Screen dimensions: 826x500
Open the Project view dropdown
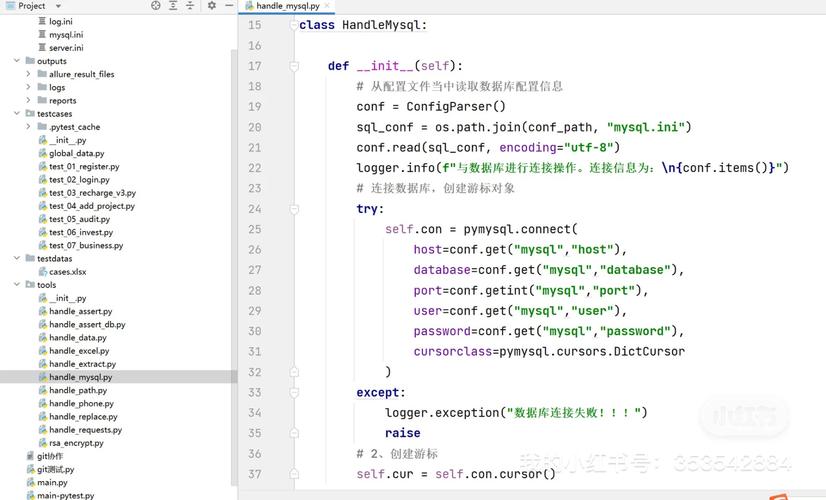pos(58,6)
